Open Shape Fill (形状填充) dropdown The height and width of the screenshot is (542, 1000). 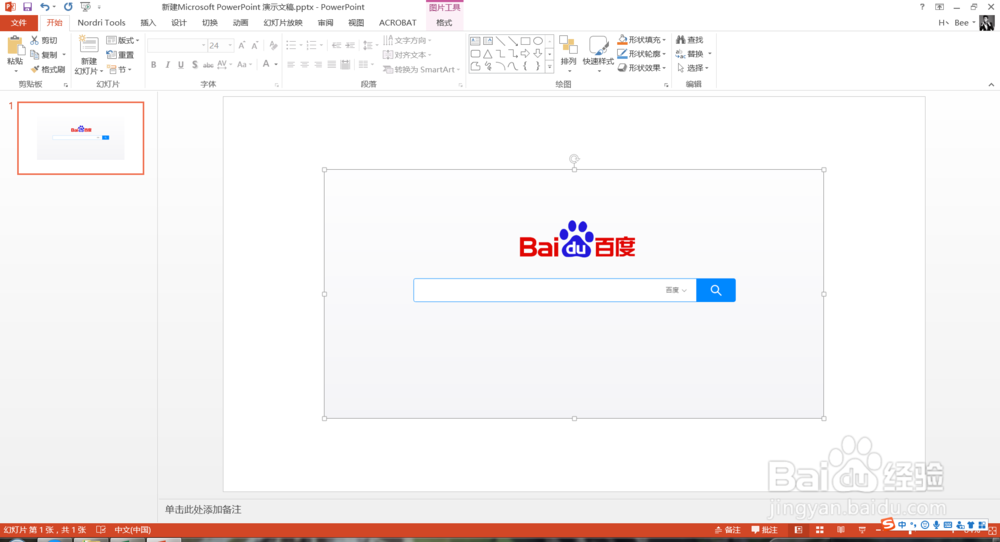click(x=642, y=40)
